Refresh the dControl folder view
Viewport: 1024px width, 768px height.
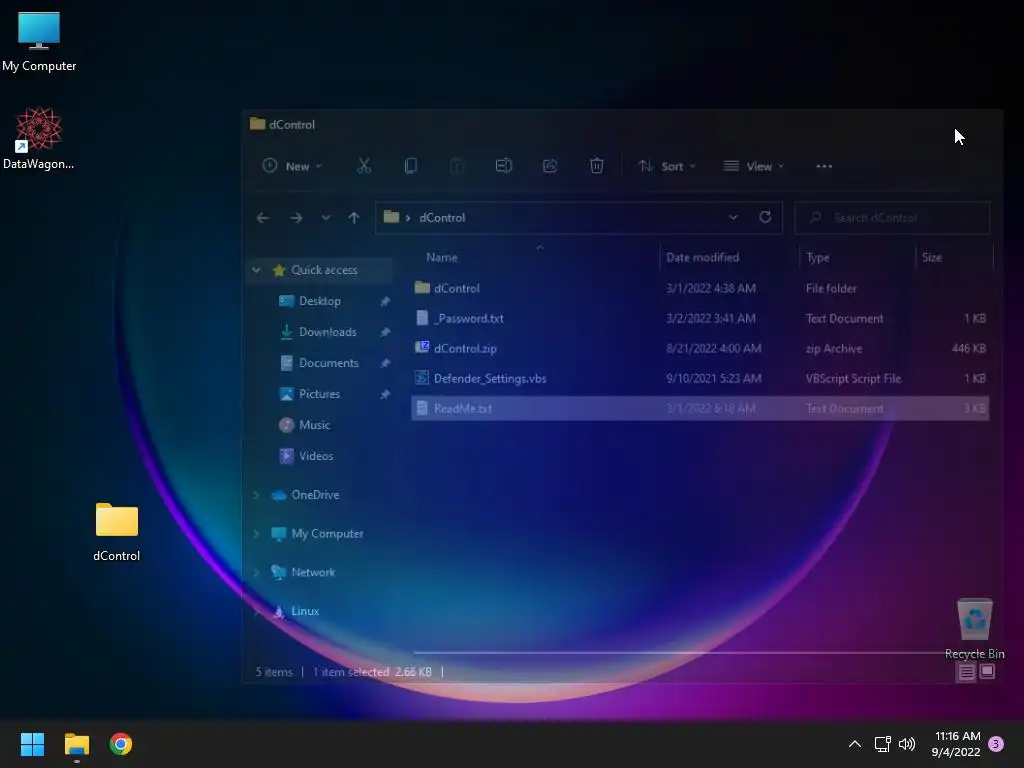pos(765,217)
